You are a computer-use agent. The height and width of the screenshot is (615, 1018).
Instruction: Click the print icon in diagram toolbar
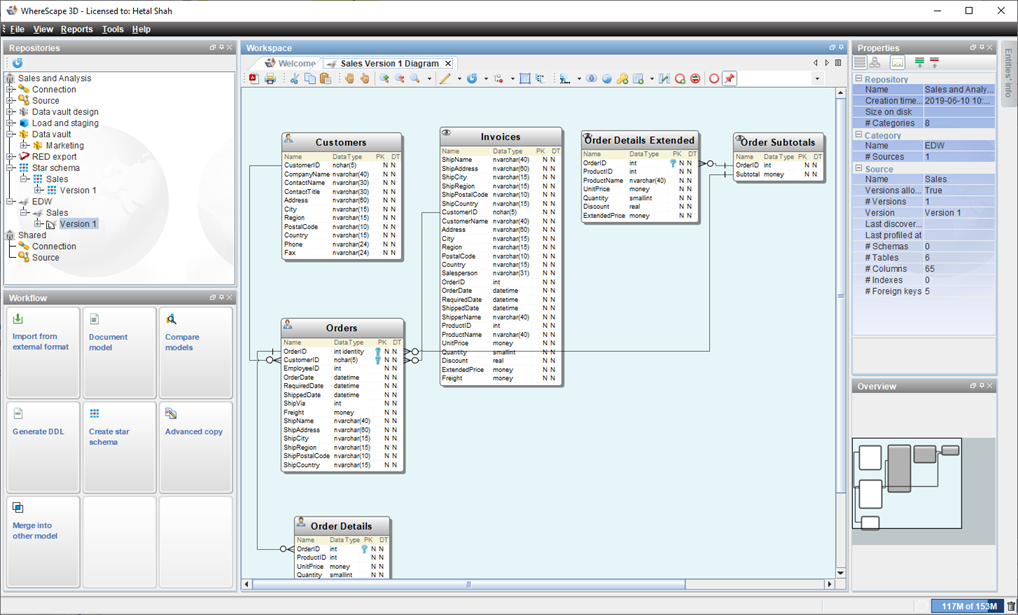(x=270, y=79)
